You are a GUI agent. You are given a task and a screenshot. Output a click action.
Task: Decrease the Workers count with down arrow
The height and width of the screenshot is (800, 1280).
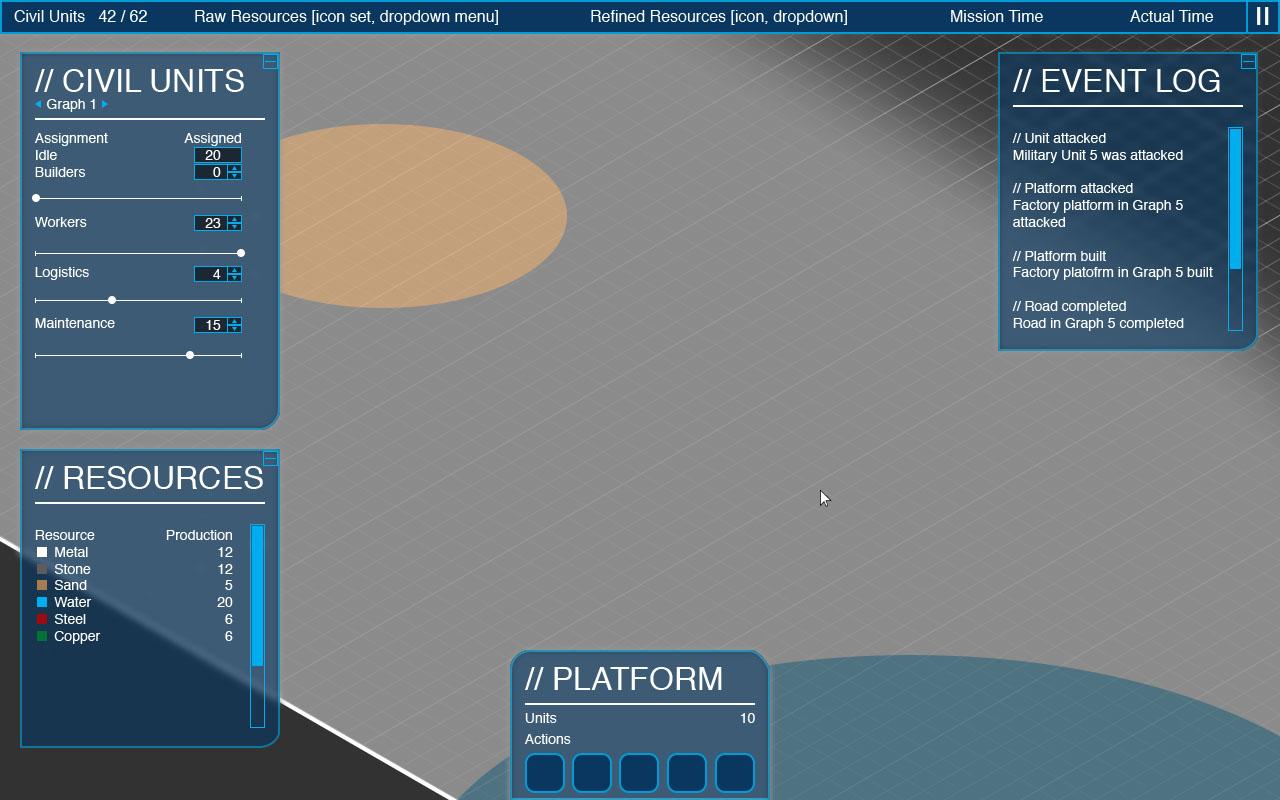pyautogui.click(x=234, y=226)
